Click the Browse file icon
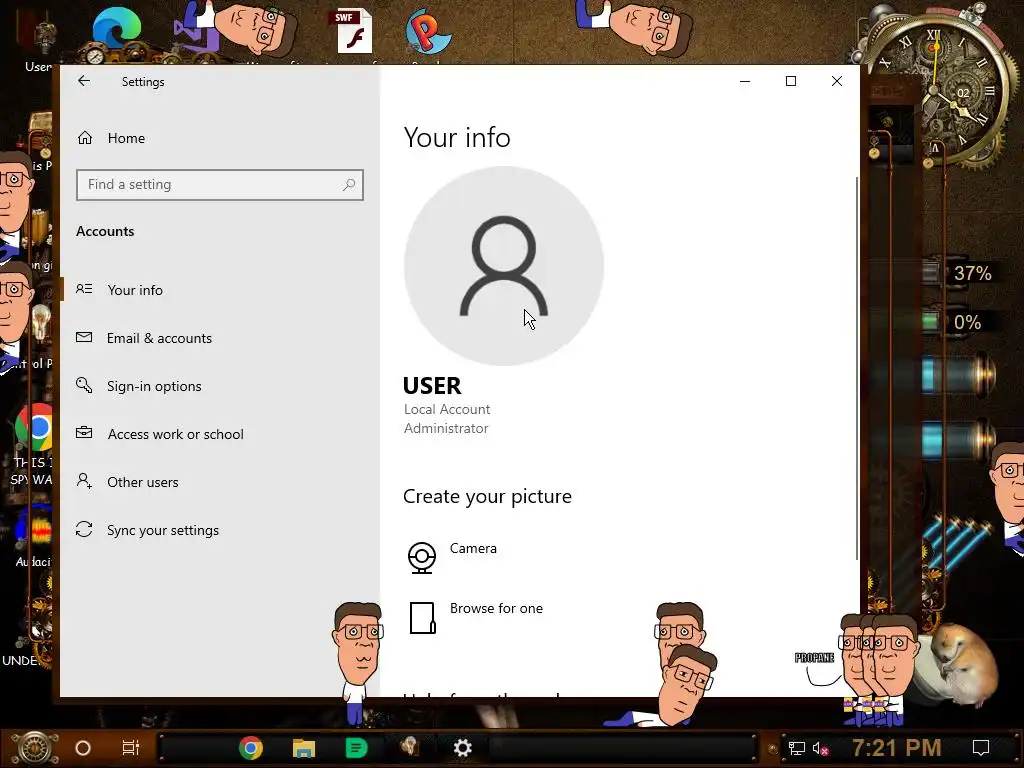Image resolution: width=1024 pixels, height=768 pixels. pos(423,618)
